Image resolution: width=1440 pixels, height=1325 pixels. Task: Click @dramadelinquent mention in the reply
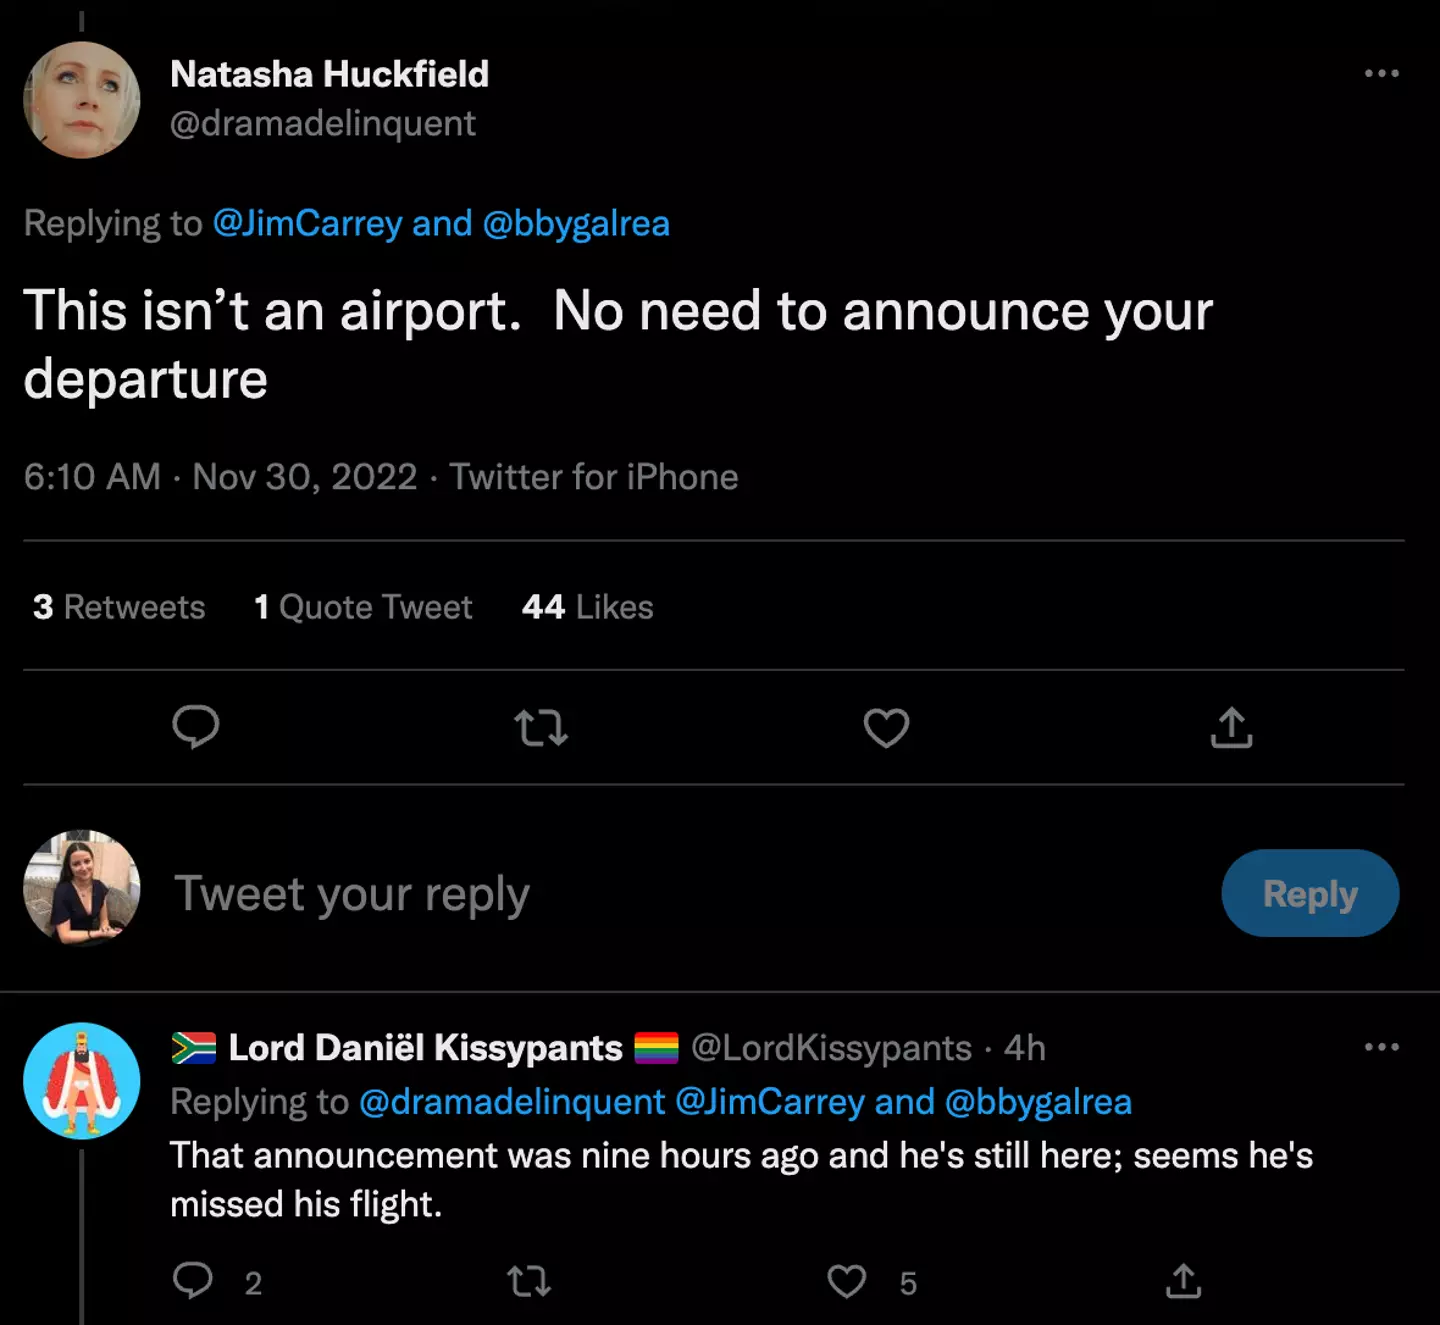[x=511, y=1101]
